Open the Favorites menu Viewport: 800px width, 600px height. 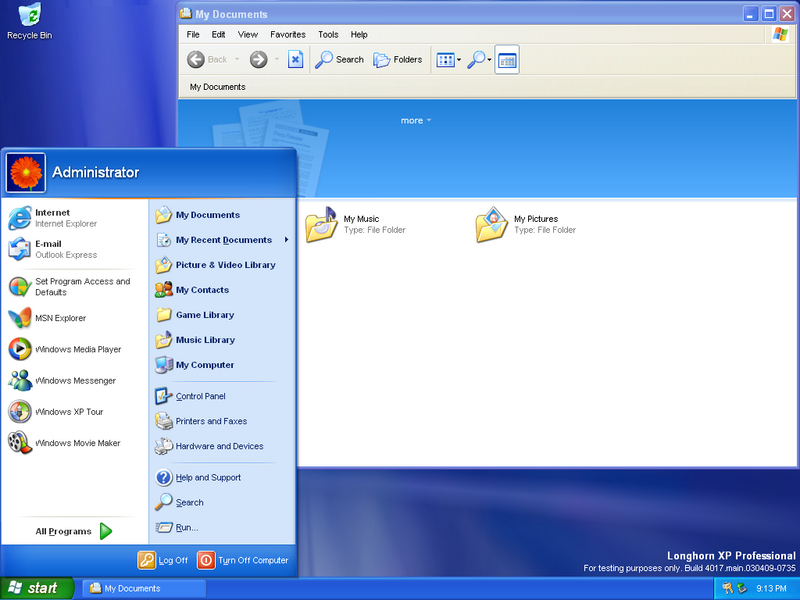point(287,35)
